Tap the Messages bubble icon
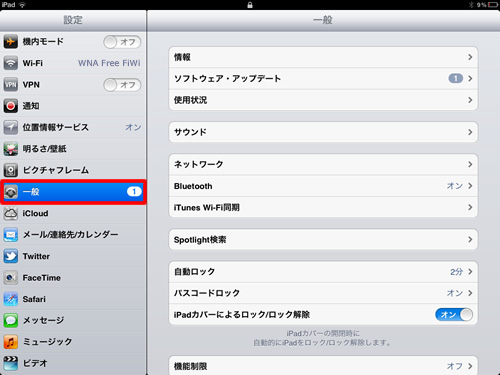500x375 pixels. click(11, 320)
